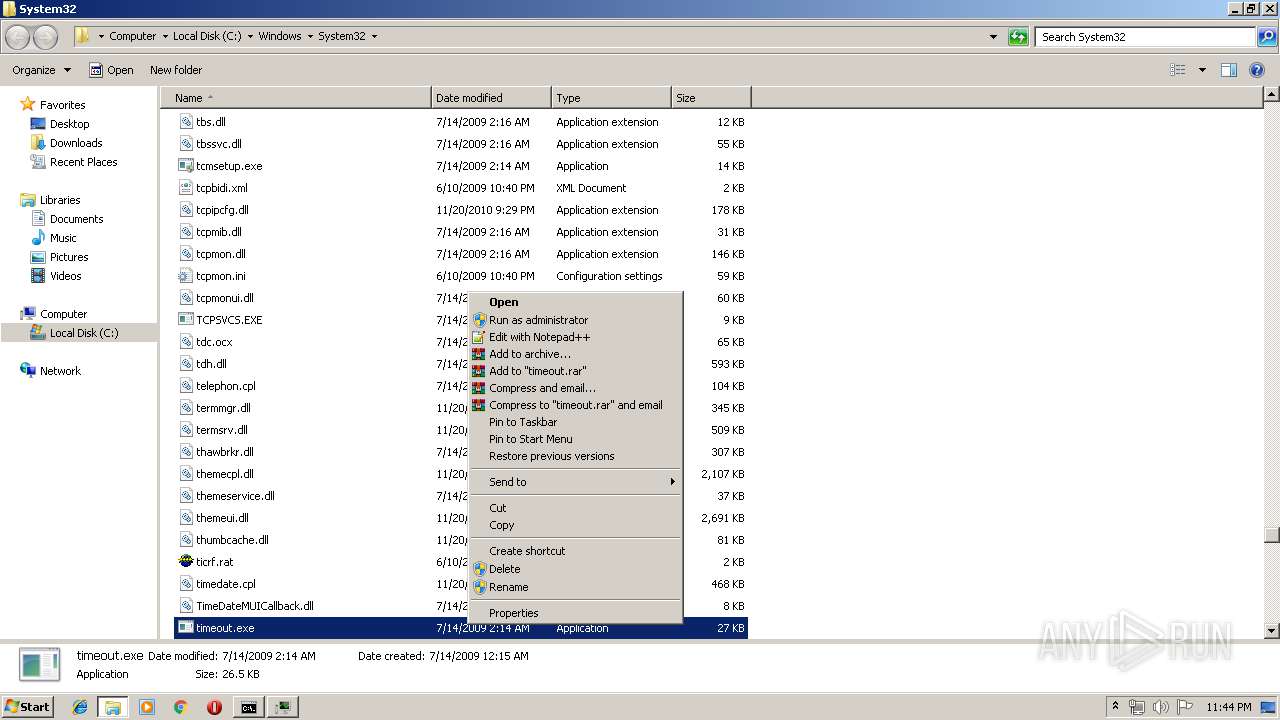Screen dimensions: 1280x720
Task: Click the timeout.exe icon in the file list
Action: pyautogui.click(x=185, y=628)
